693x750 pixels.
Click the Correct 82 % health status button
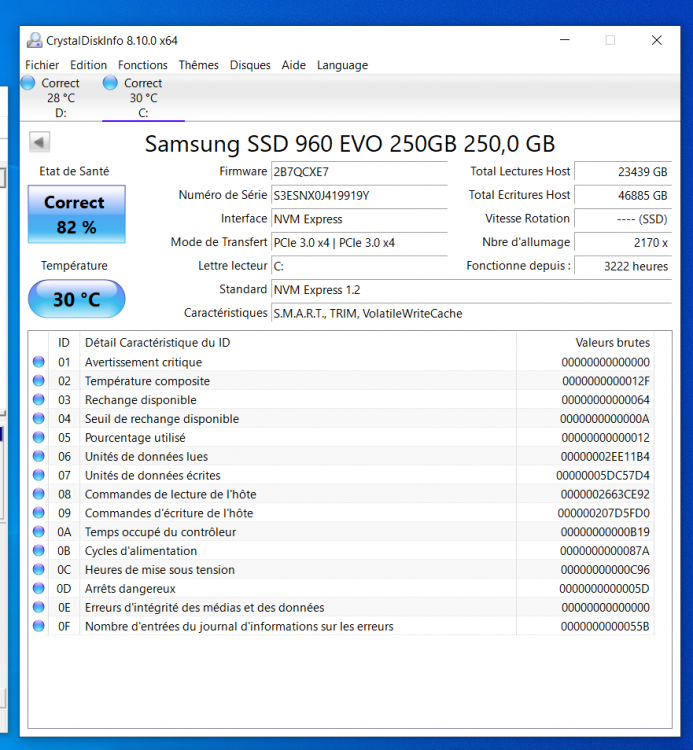76,214
